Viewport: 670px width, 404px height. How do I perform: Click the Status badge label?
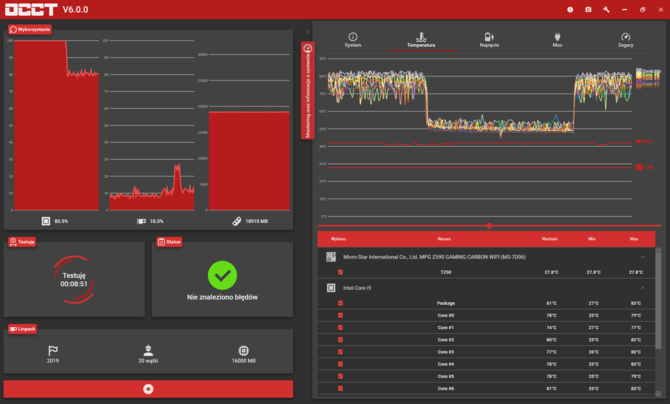click(x=169, y=242)
